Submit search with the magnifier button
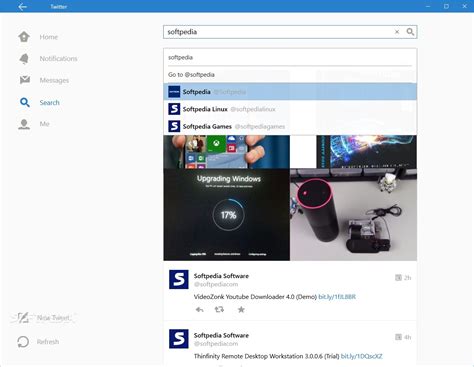Image resolution: width=474 pixels, height=367 pixels. pos(410,32)
